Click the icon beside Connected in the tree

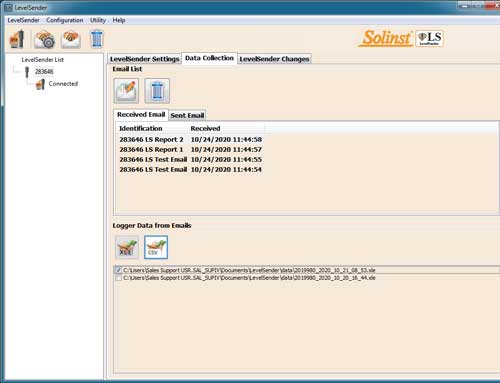pyautogui.click(x=40, y=84)
